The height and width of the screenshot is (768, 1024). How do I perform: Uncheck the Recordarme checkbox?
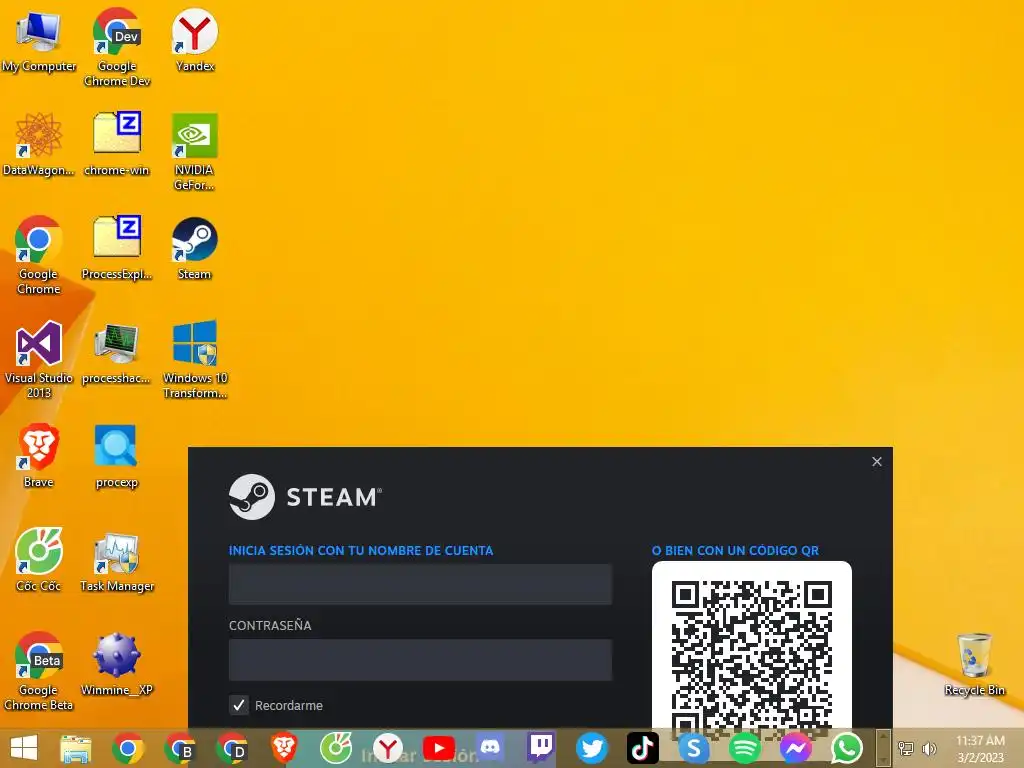click(x=239, y=705)
